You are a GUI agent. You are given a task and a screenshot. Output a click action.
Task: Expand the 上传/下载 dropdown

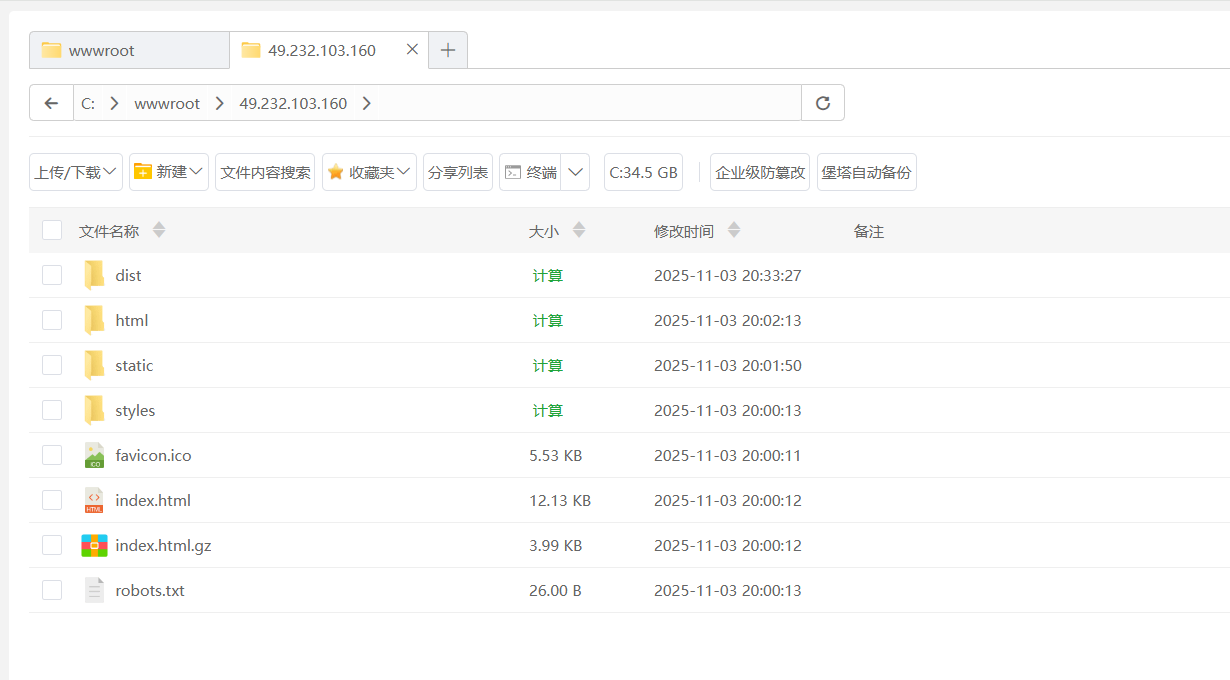pos(76,172)
